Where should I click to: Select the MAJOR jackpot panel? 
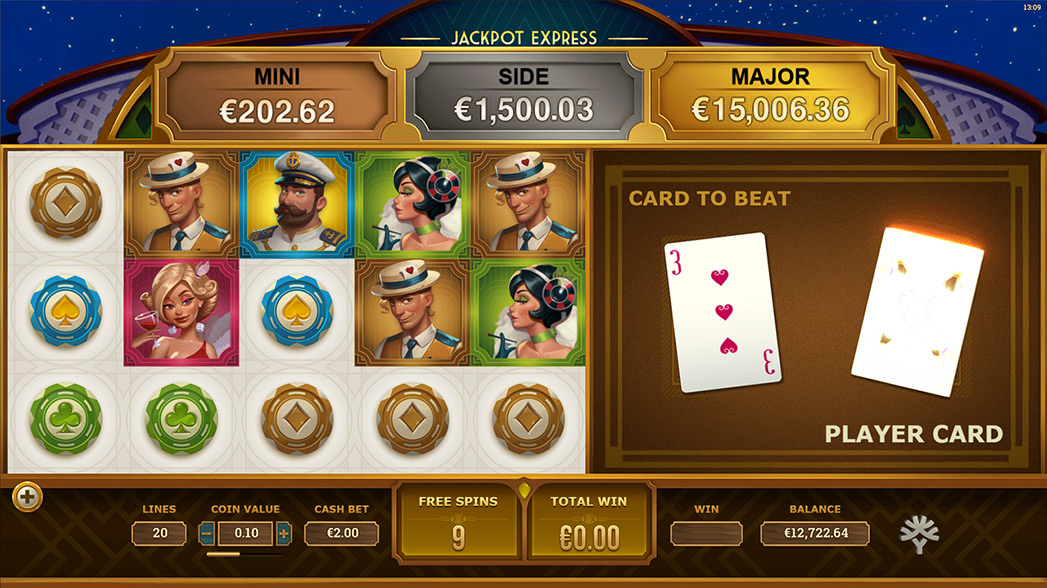point(771,95)
